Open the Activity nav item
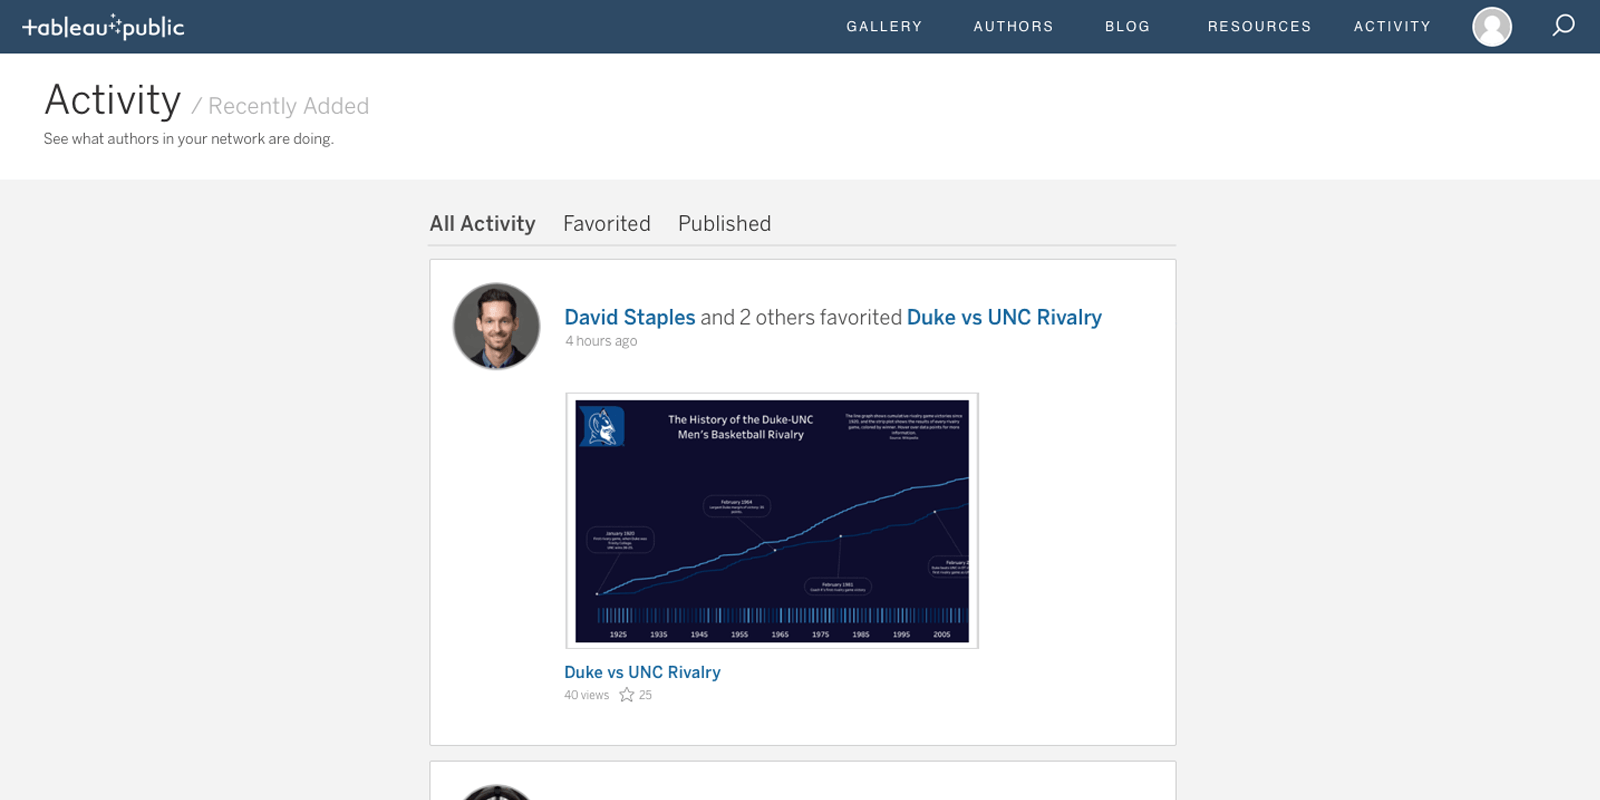The width and height of the screenshot is (1600, 800). [1392, 27]
